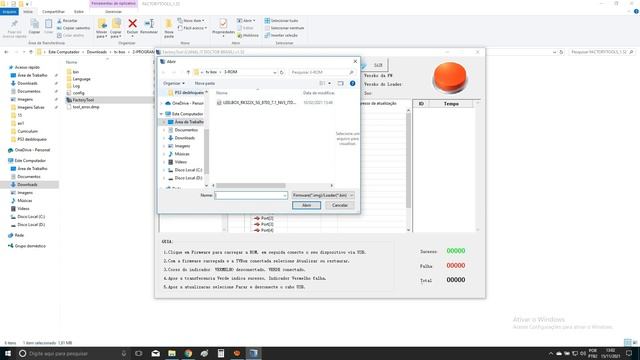Switch to the Exibir ribbon tab
The image size is (640, 360).
click(x=79, y=11)
